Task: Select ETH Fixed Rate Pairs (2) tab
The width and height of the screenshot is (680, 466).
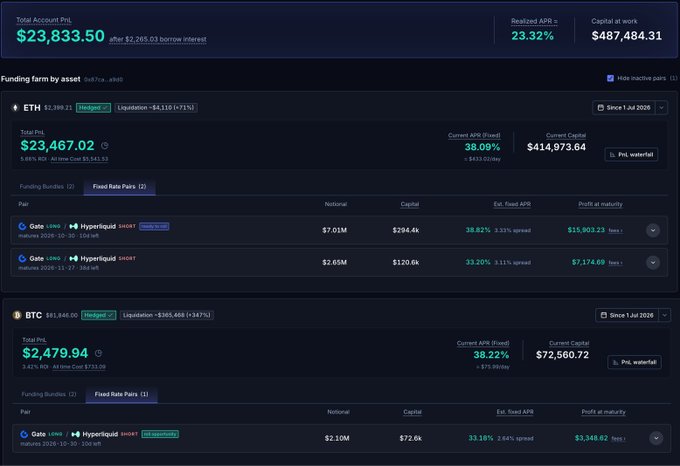Action: click(119, 186)
